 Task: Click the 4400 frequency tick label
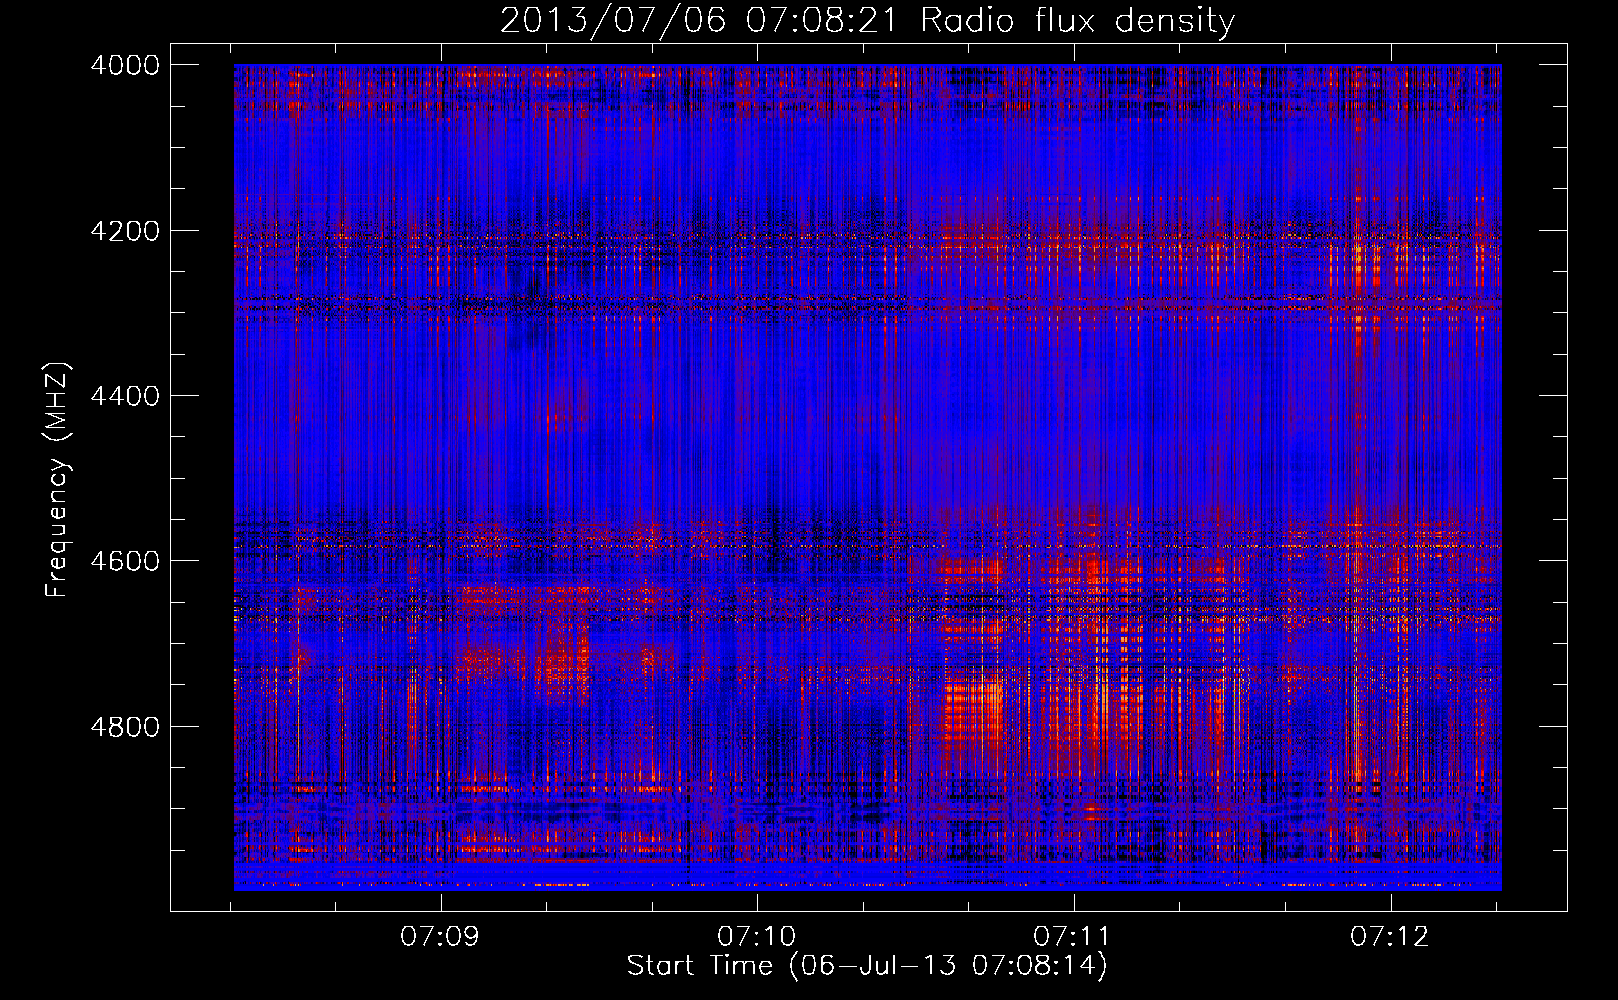pyautogui.click(x=125, y=396)
